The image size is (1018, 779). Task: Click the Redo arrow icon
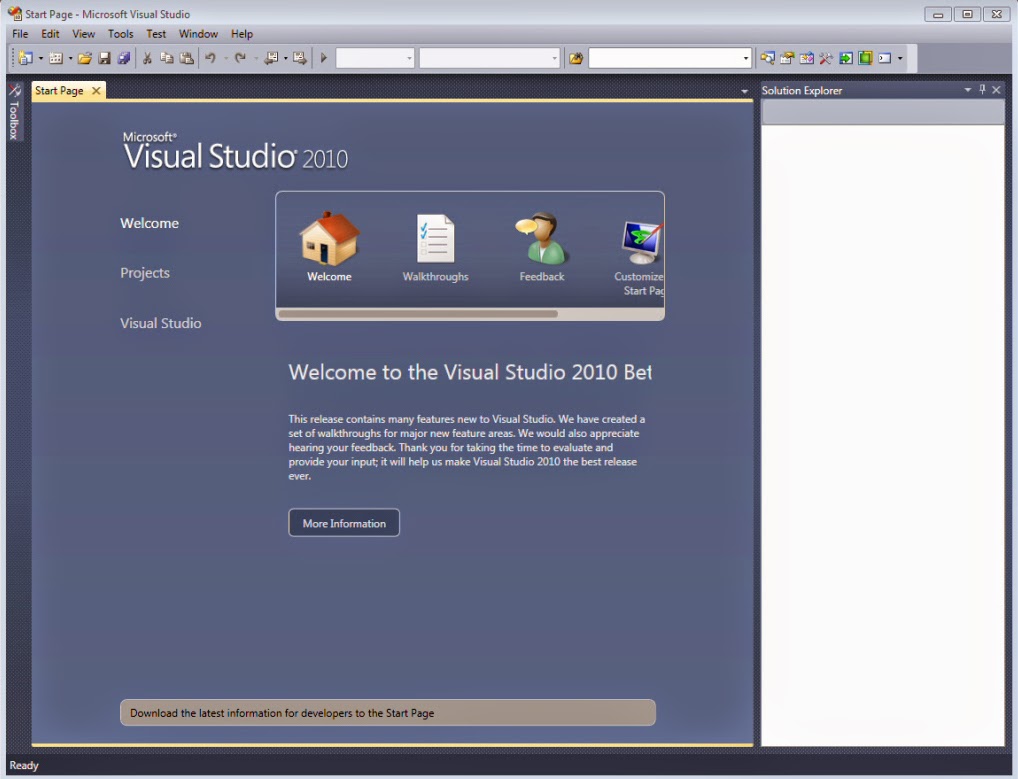coord(240,58)
